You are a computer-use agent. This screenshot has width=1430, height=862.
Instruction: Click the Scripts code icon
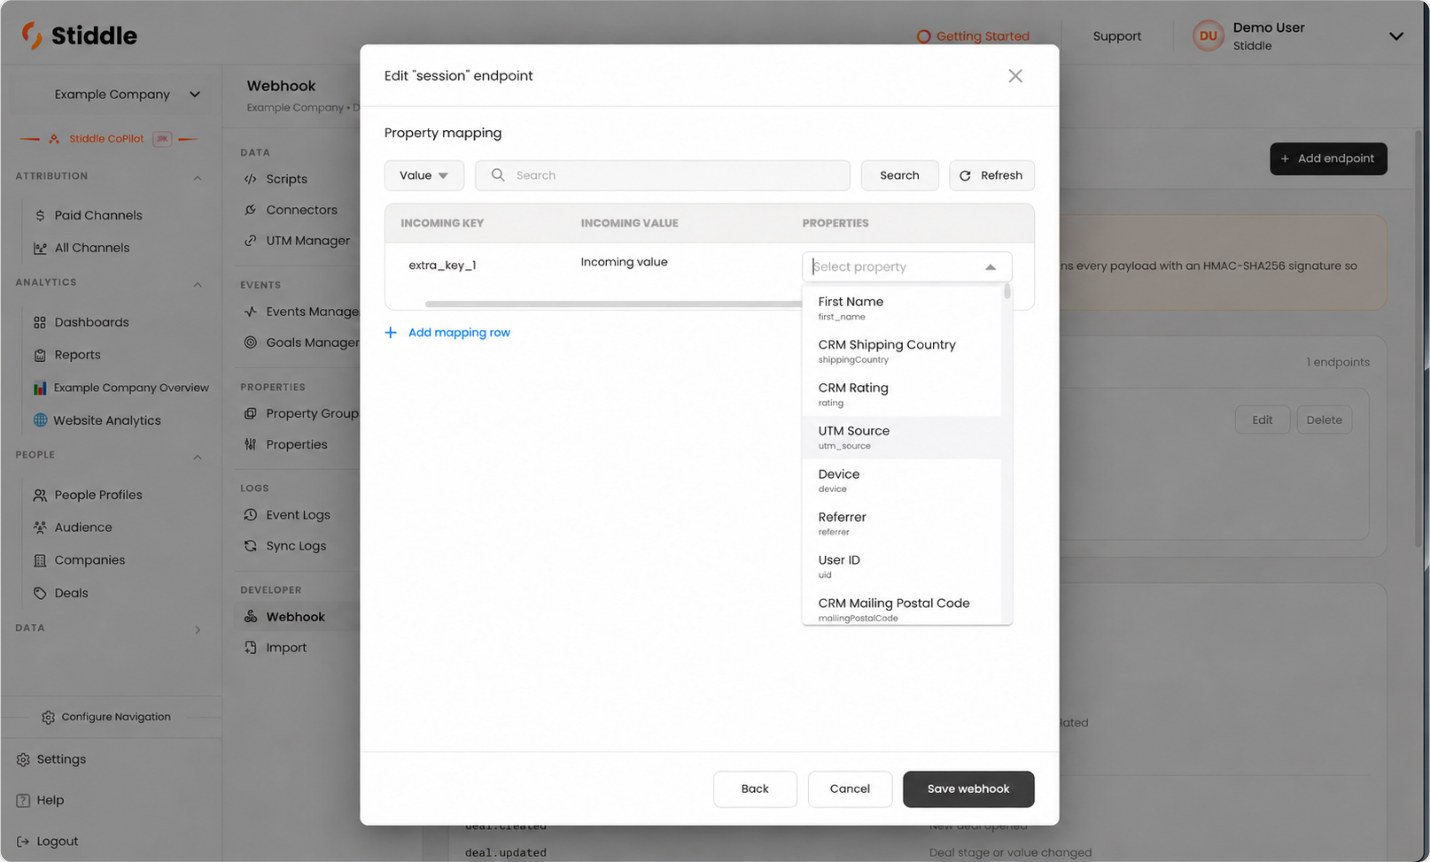click(250, 179)
